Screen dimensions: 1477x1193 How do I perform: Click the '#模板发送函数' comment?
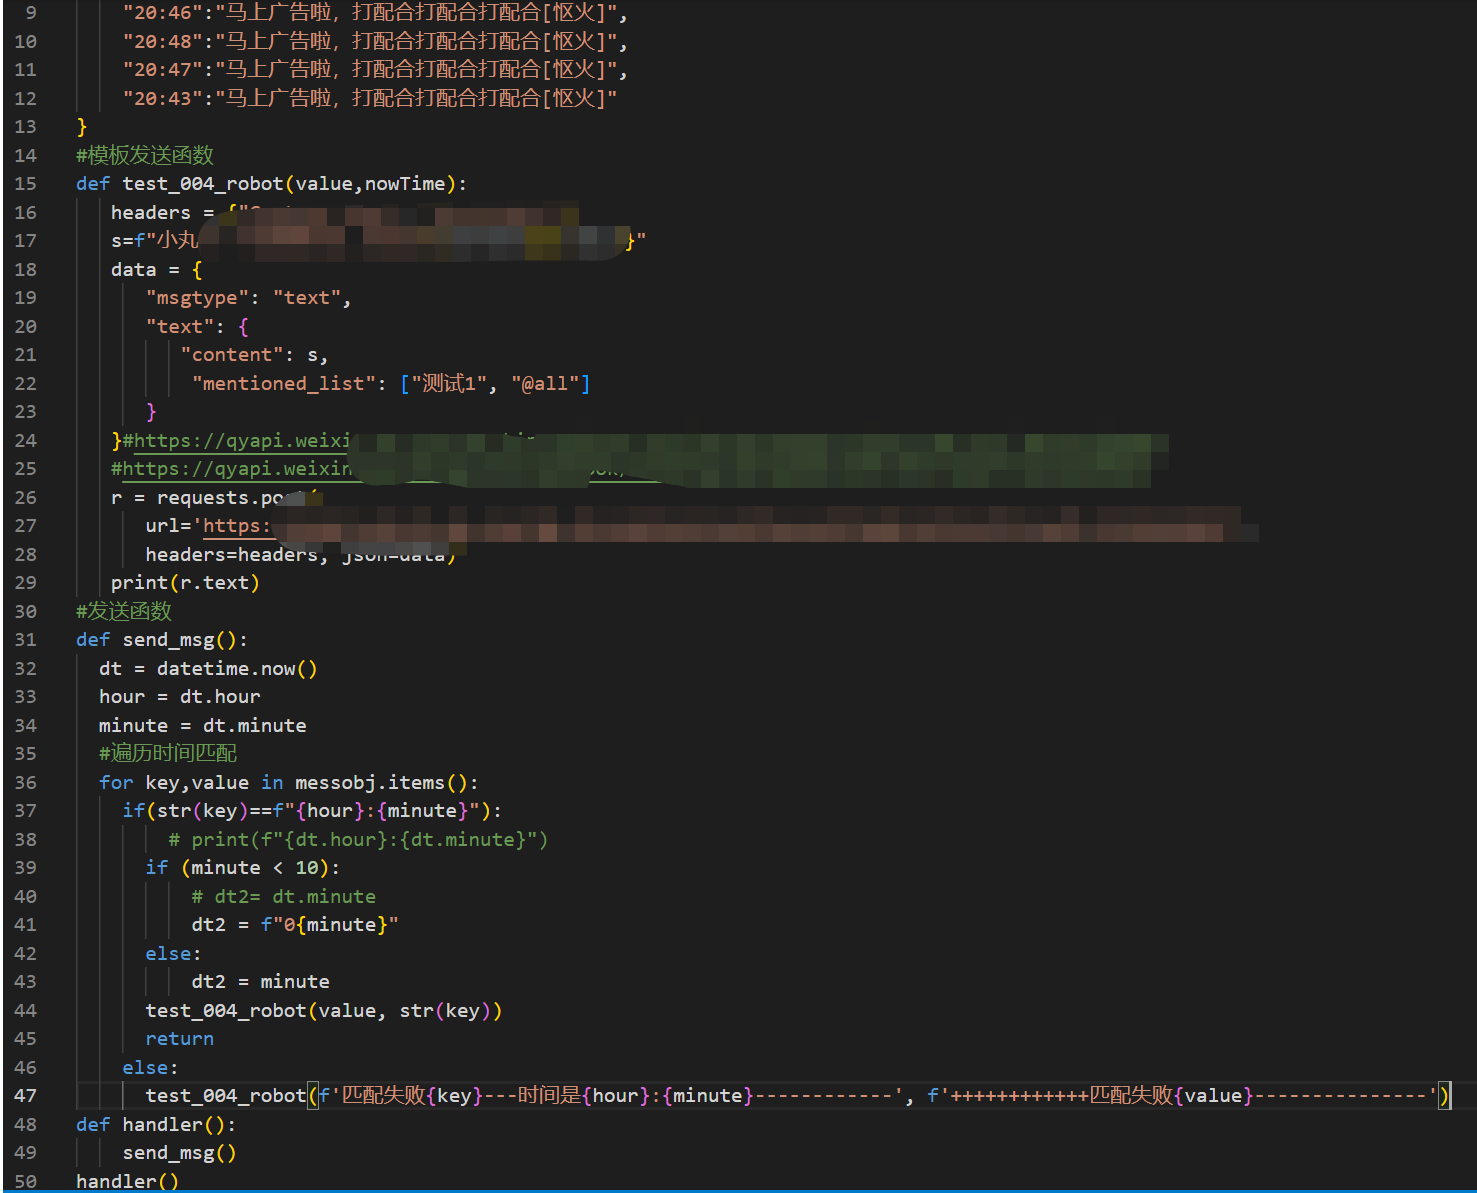(145, 155)
